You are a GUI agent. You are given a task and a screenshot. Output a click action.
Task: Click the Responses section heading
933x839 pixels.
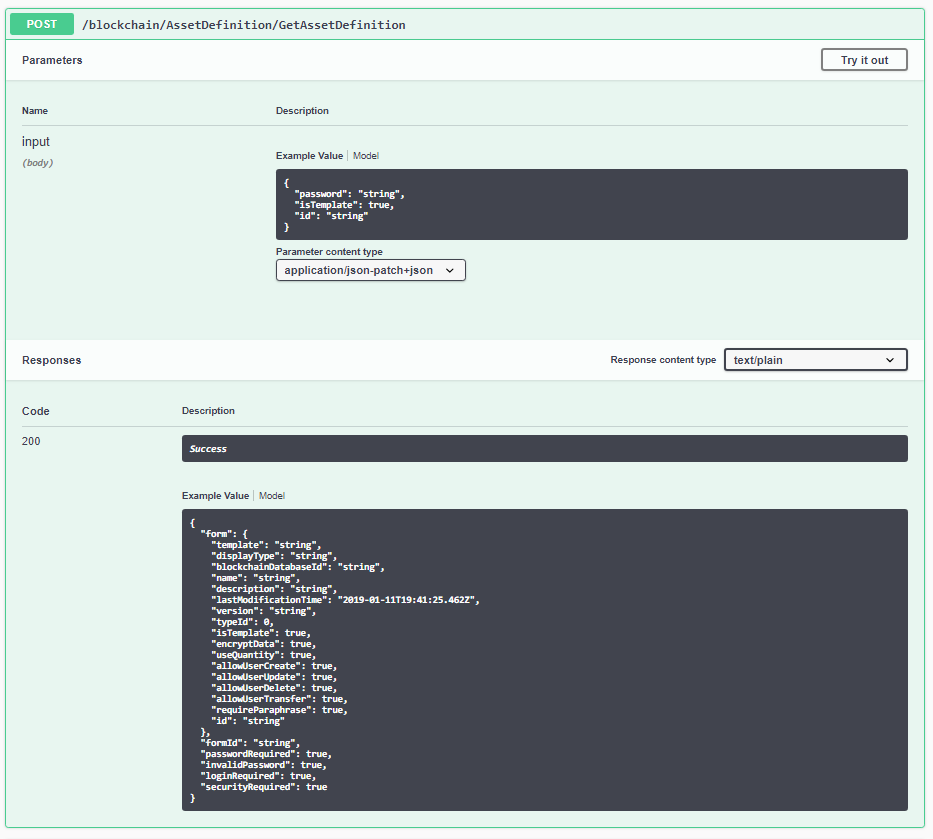click(52, 361)
